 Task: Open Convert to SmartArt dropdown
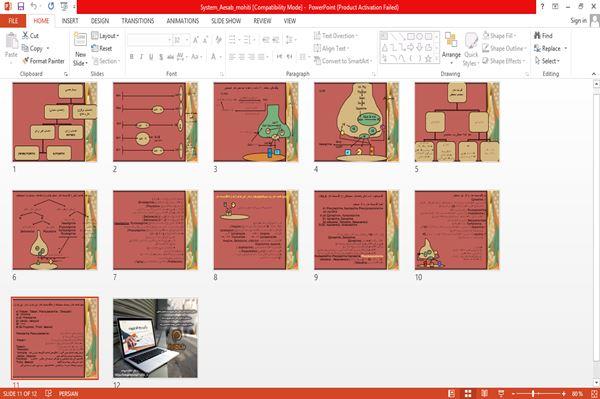point(343,61)
